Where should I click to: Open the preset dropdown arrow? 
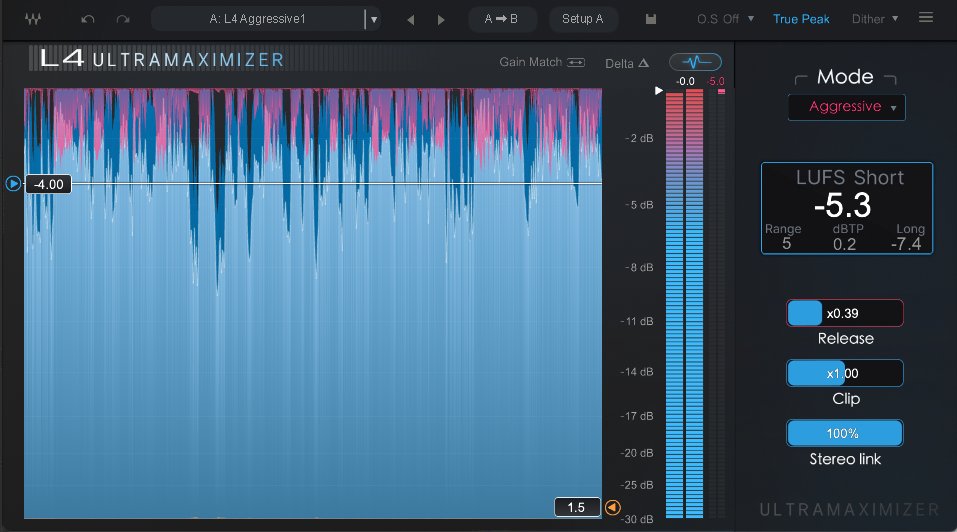click(374, 20)
